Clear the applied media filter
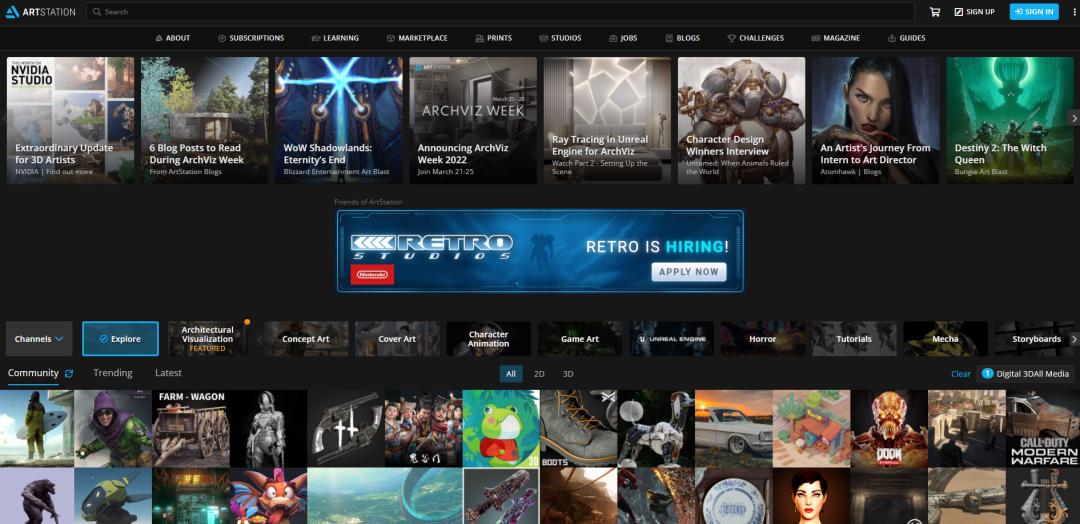The image size is (1080, 524). (960, 374)
